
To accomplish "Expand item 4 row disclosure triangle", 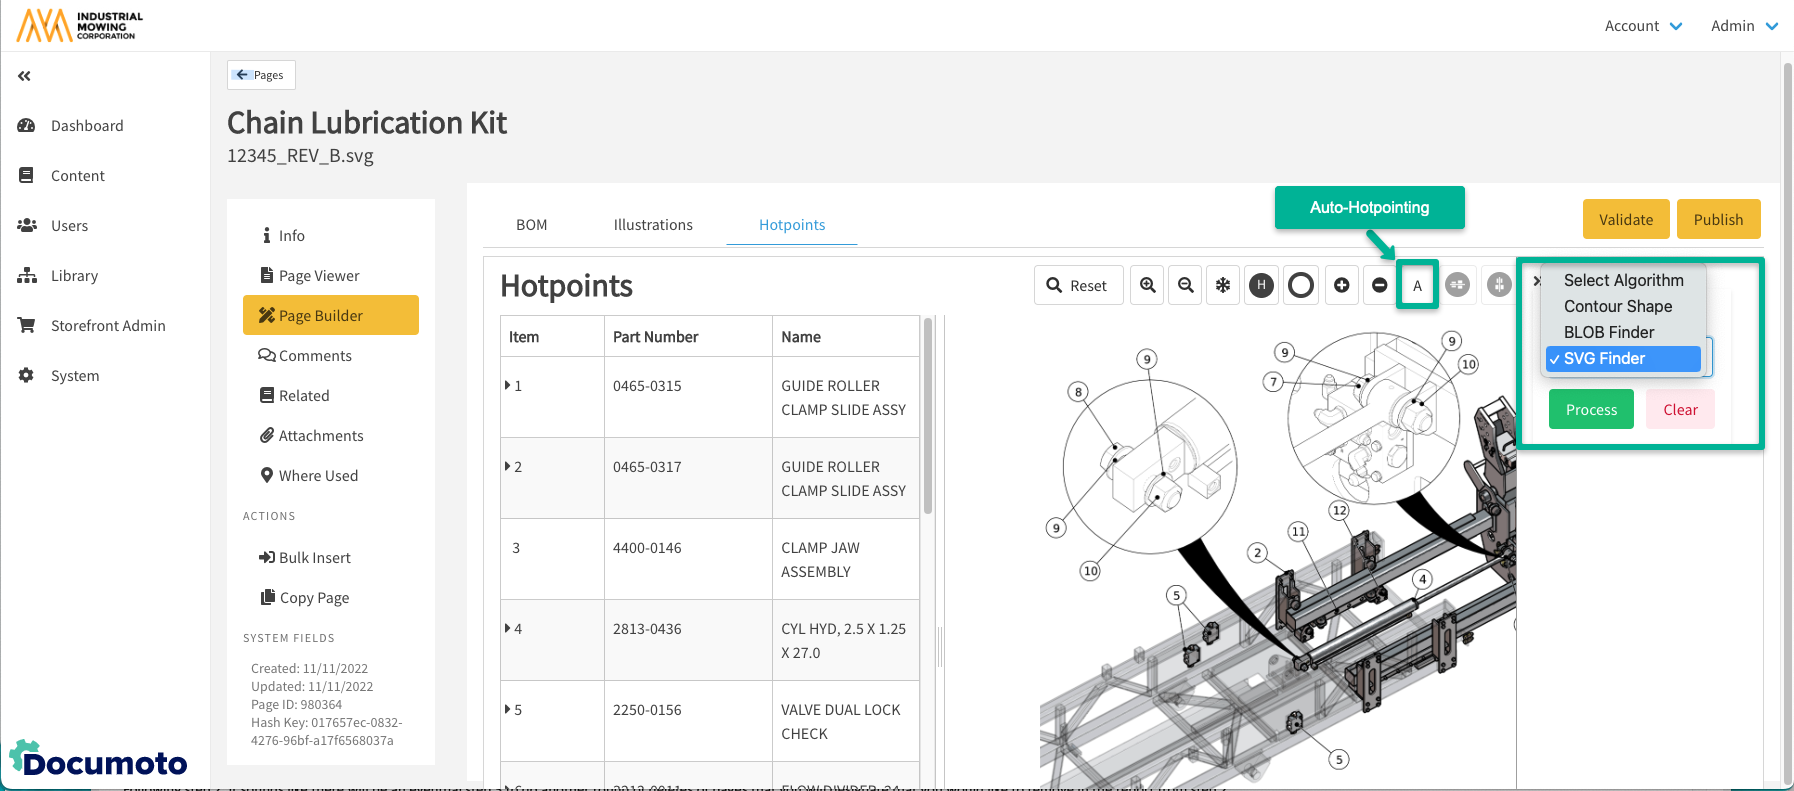I will 508,628.
